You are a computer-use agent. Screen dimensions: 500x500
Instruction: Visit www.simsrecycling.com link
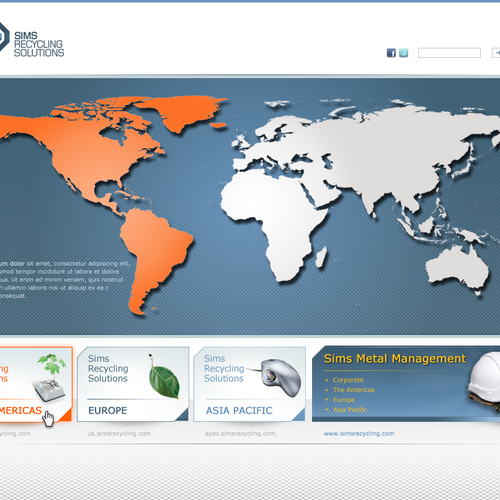359,434
